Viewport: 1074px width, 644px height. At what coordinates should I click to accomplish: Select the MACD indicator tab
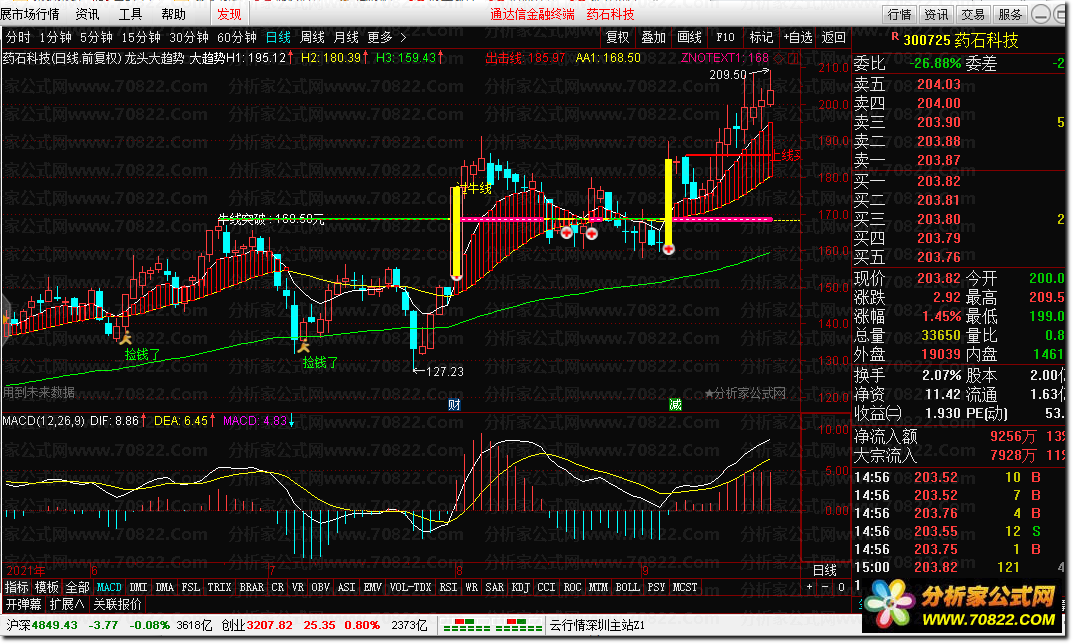pyautogui.click(x=109, y=587)
